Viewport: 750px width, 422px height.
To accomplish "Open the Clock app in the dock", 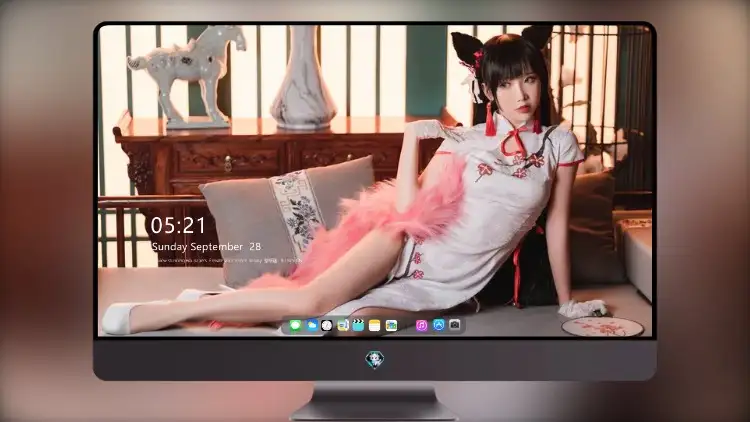I will pos(327,325).
